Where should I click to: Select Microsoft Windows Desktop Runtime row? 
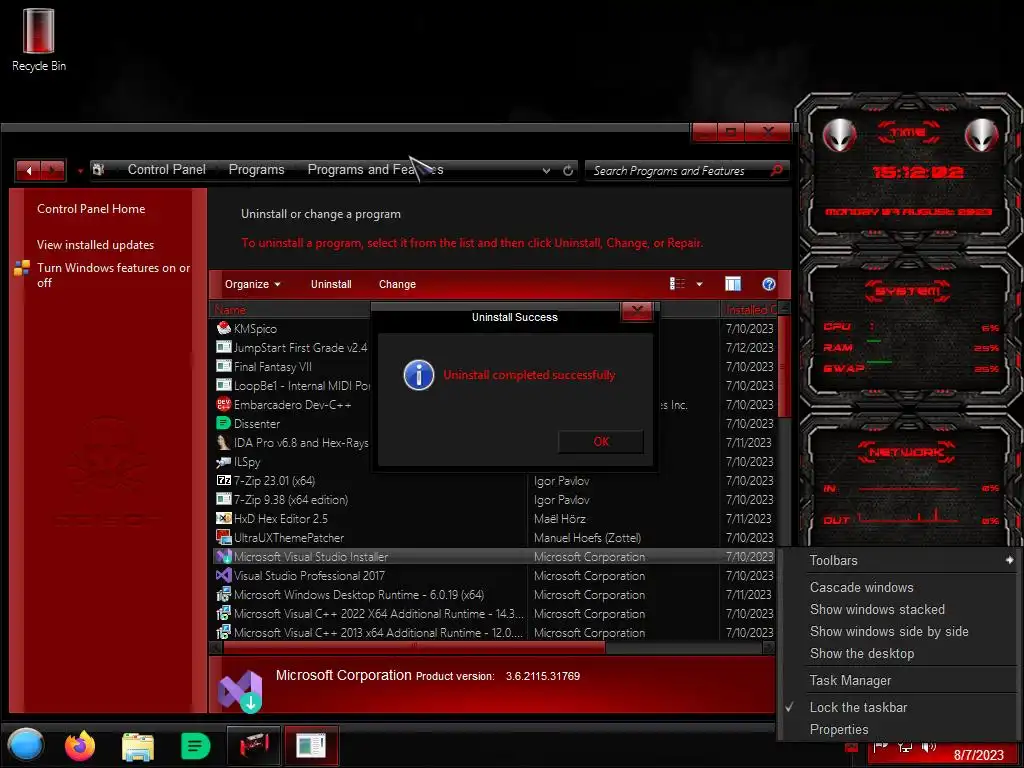(x=494, y=595)
